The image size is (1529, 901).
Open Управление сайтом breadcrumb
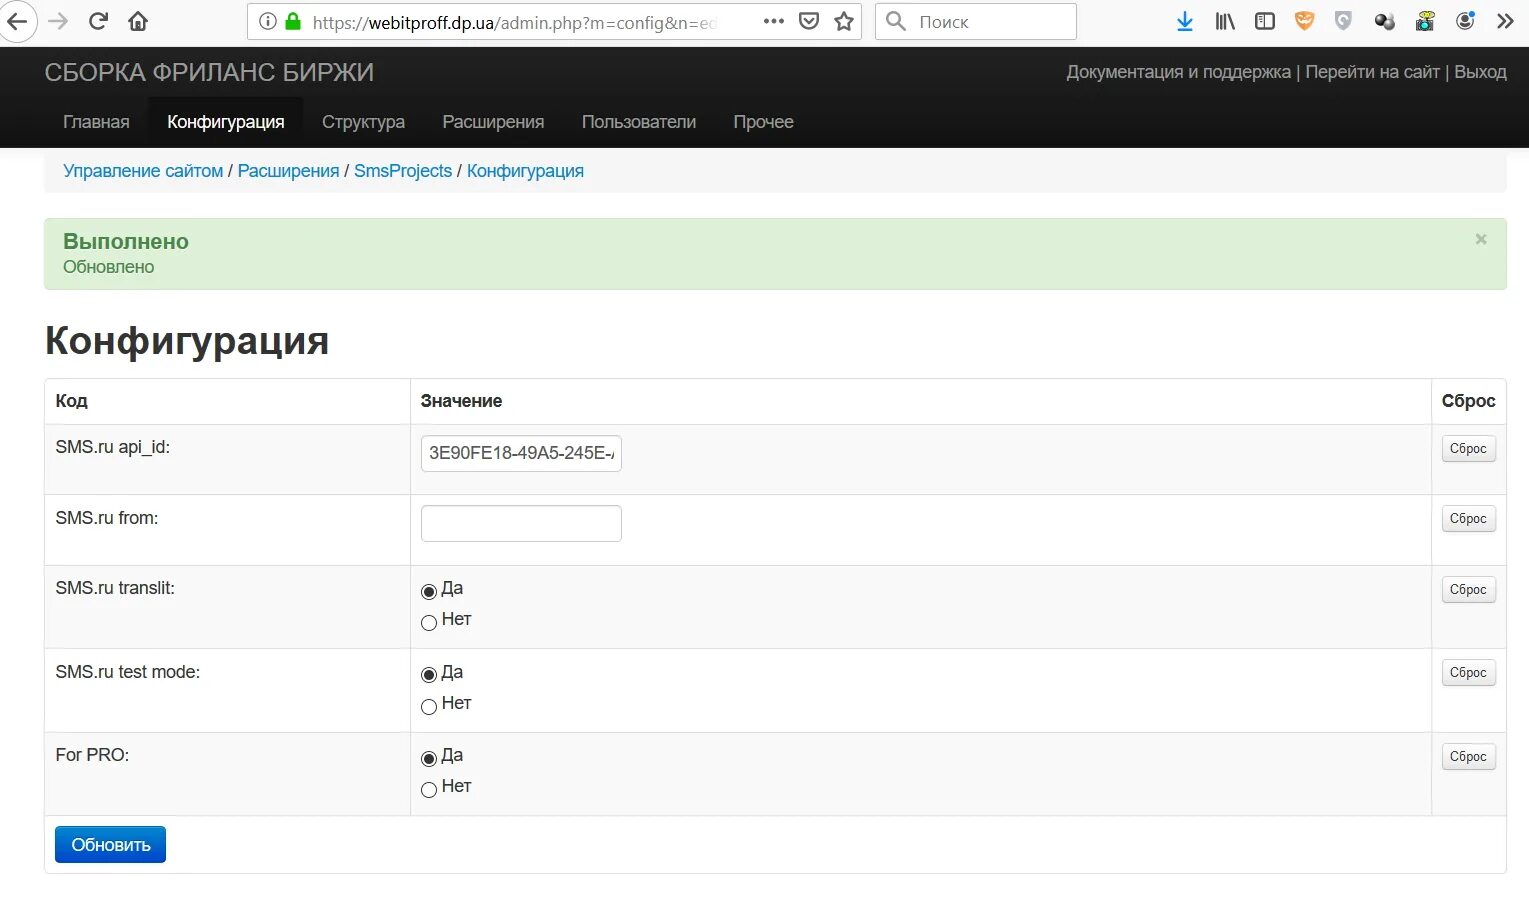(x=143, y=171)
